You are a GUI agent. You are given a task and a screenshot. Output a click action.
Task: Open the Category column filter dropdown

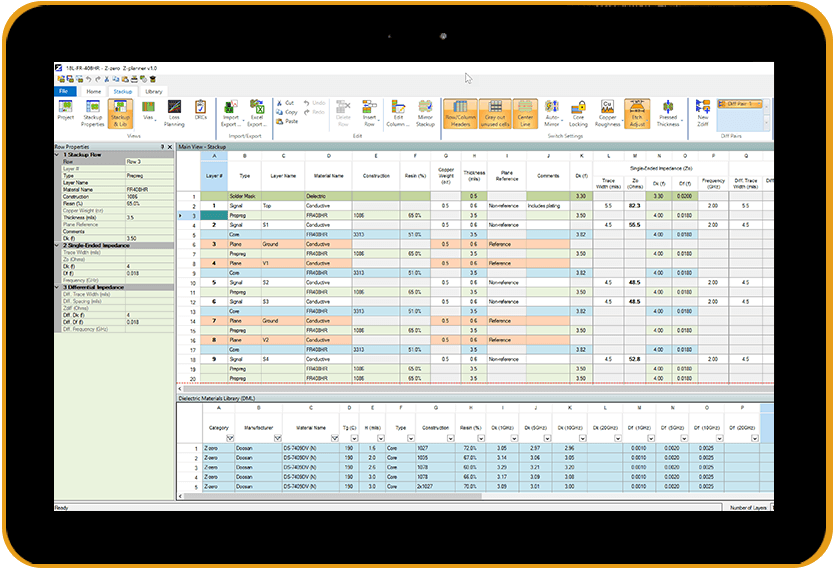pyautogui.click(x=230, y=438)
